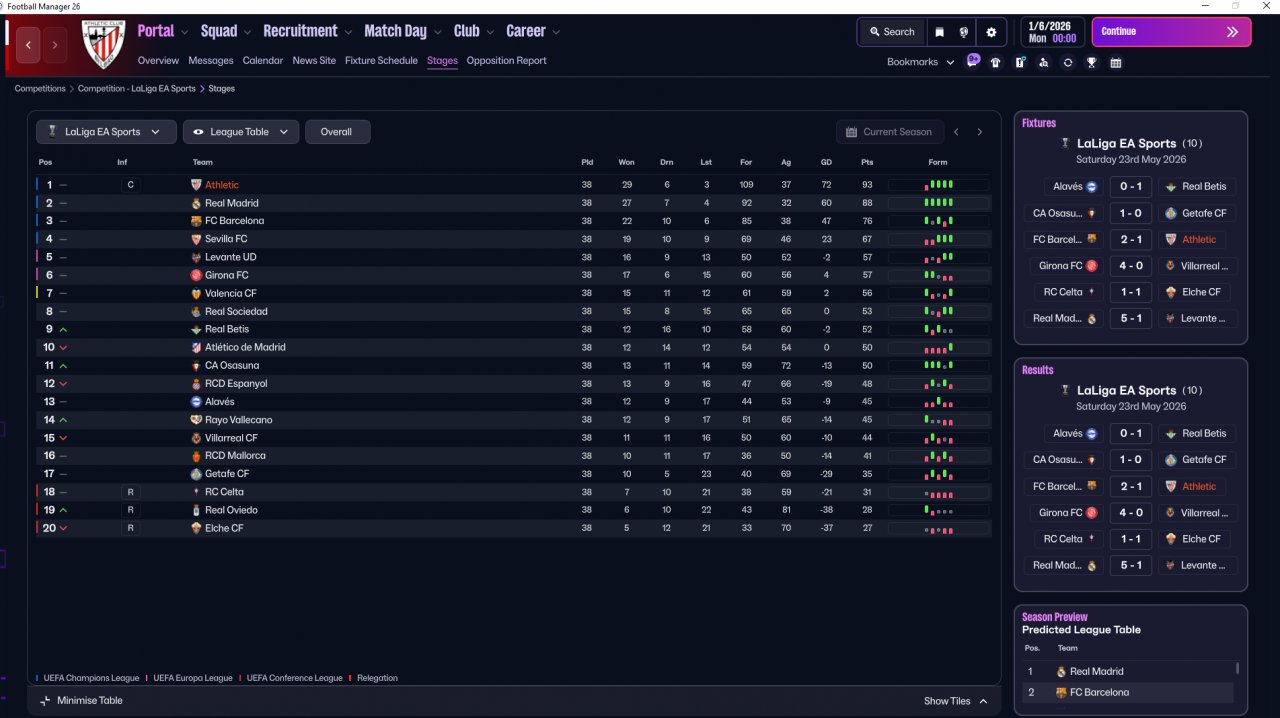Expand the Recruitment menu chevron
Image resolution: width=1280 pixels, height=718 pixels.
[348, 32]
